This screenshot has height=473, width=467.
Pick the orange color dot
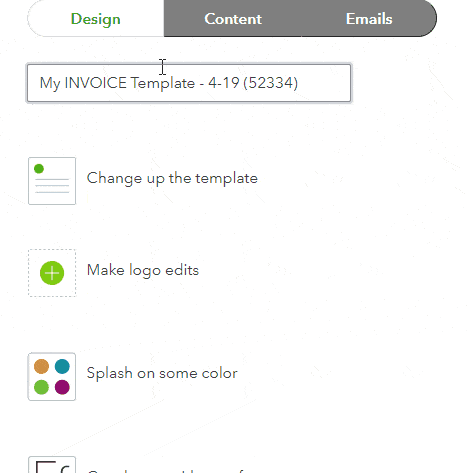point(41,366)
